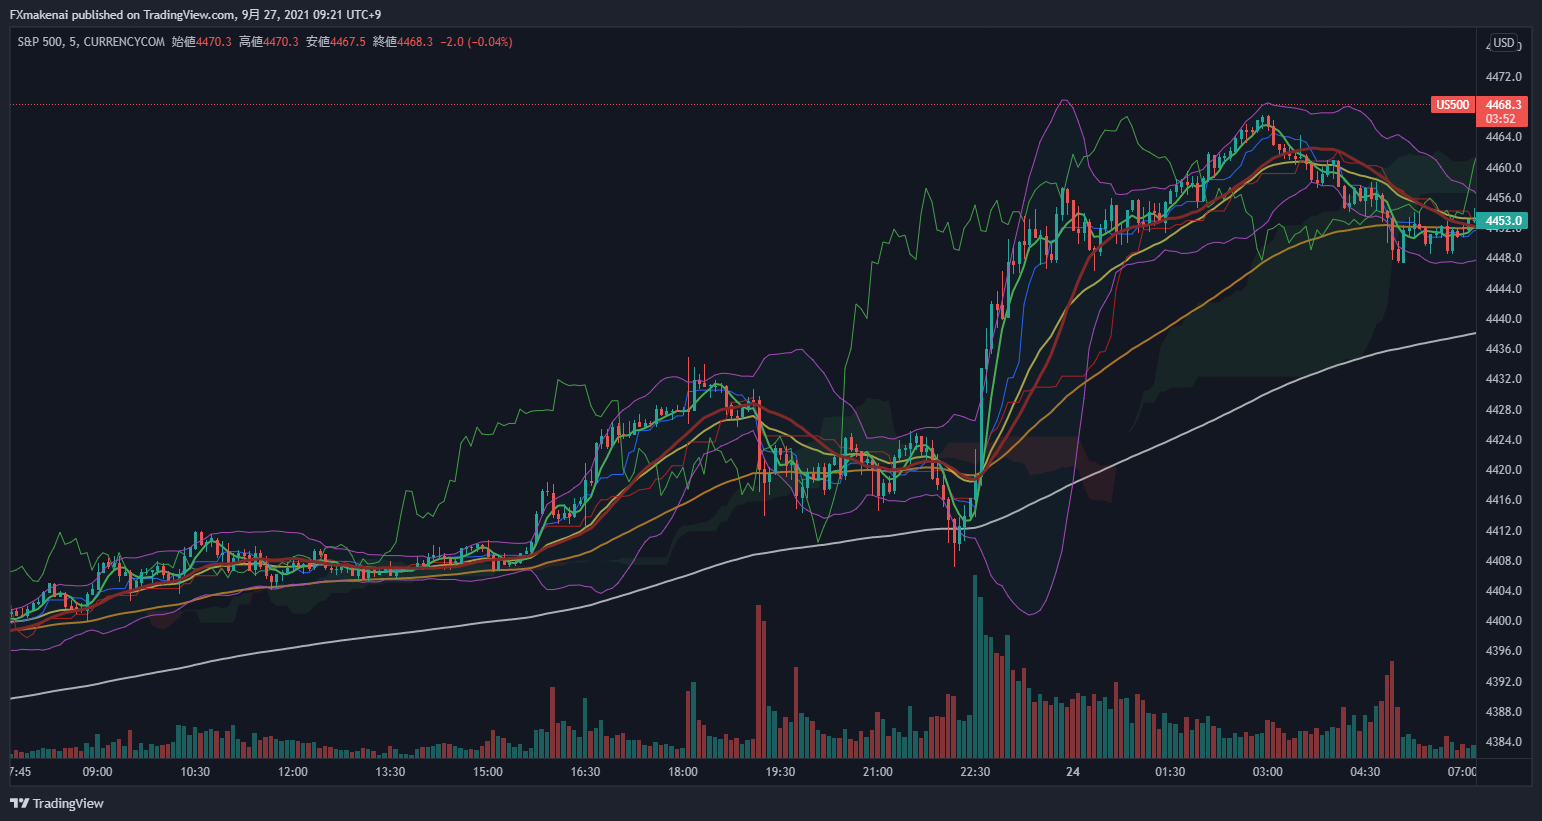The height and width of the screenshot is (821, 1542).
Task: Click the 4388.0 price axis label
Action: tap(1504, 712)
